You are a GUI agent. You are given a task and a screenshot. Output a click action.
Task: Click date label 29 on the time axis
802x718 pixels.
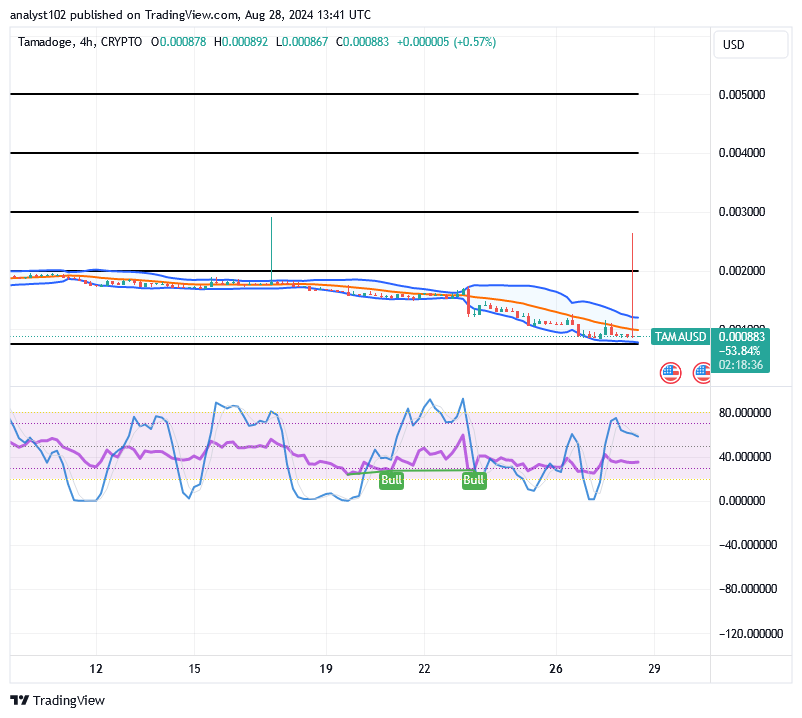[654, 669]
